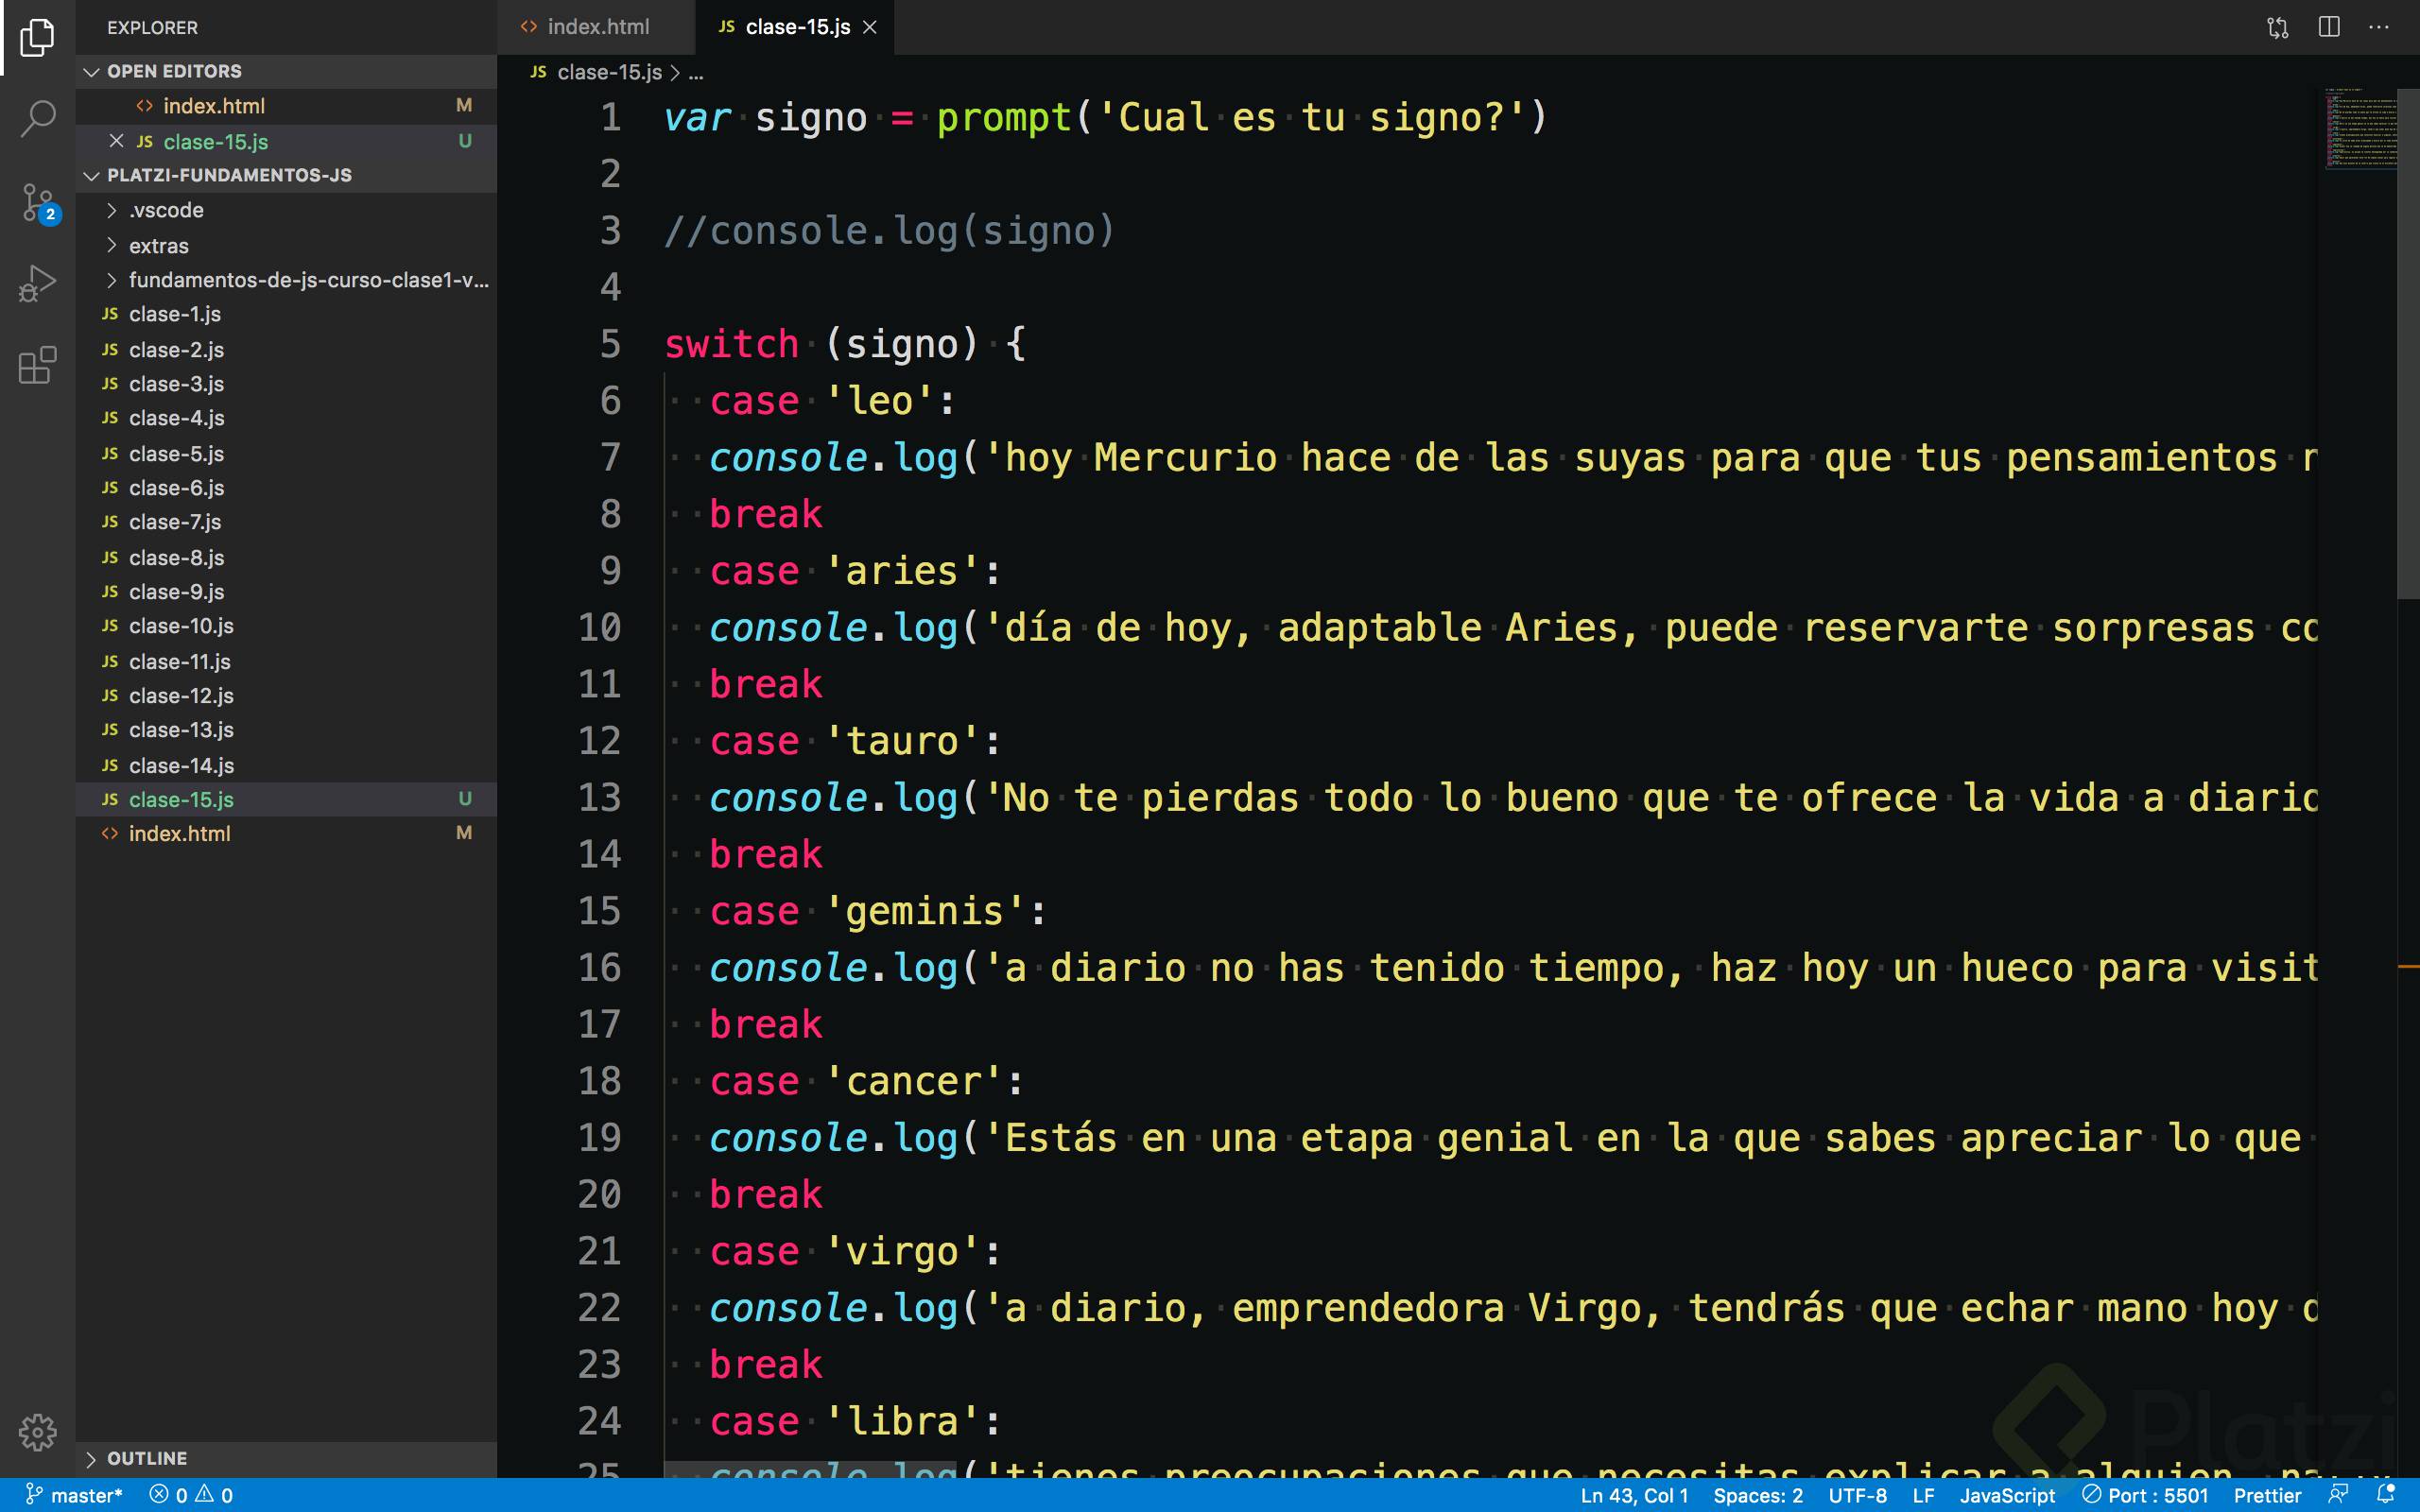Toggle the Prettier status bar item
Screen dimensions: 2420x1512
[2266, 1495]
